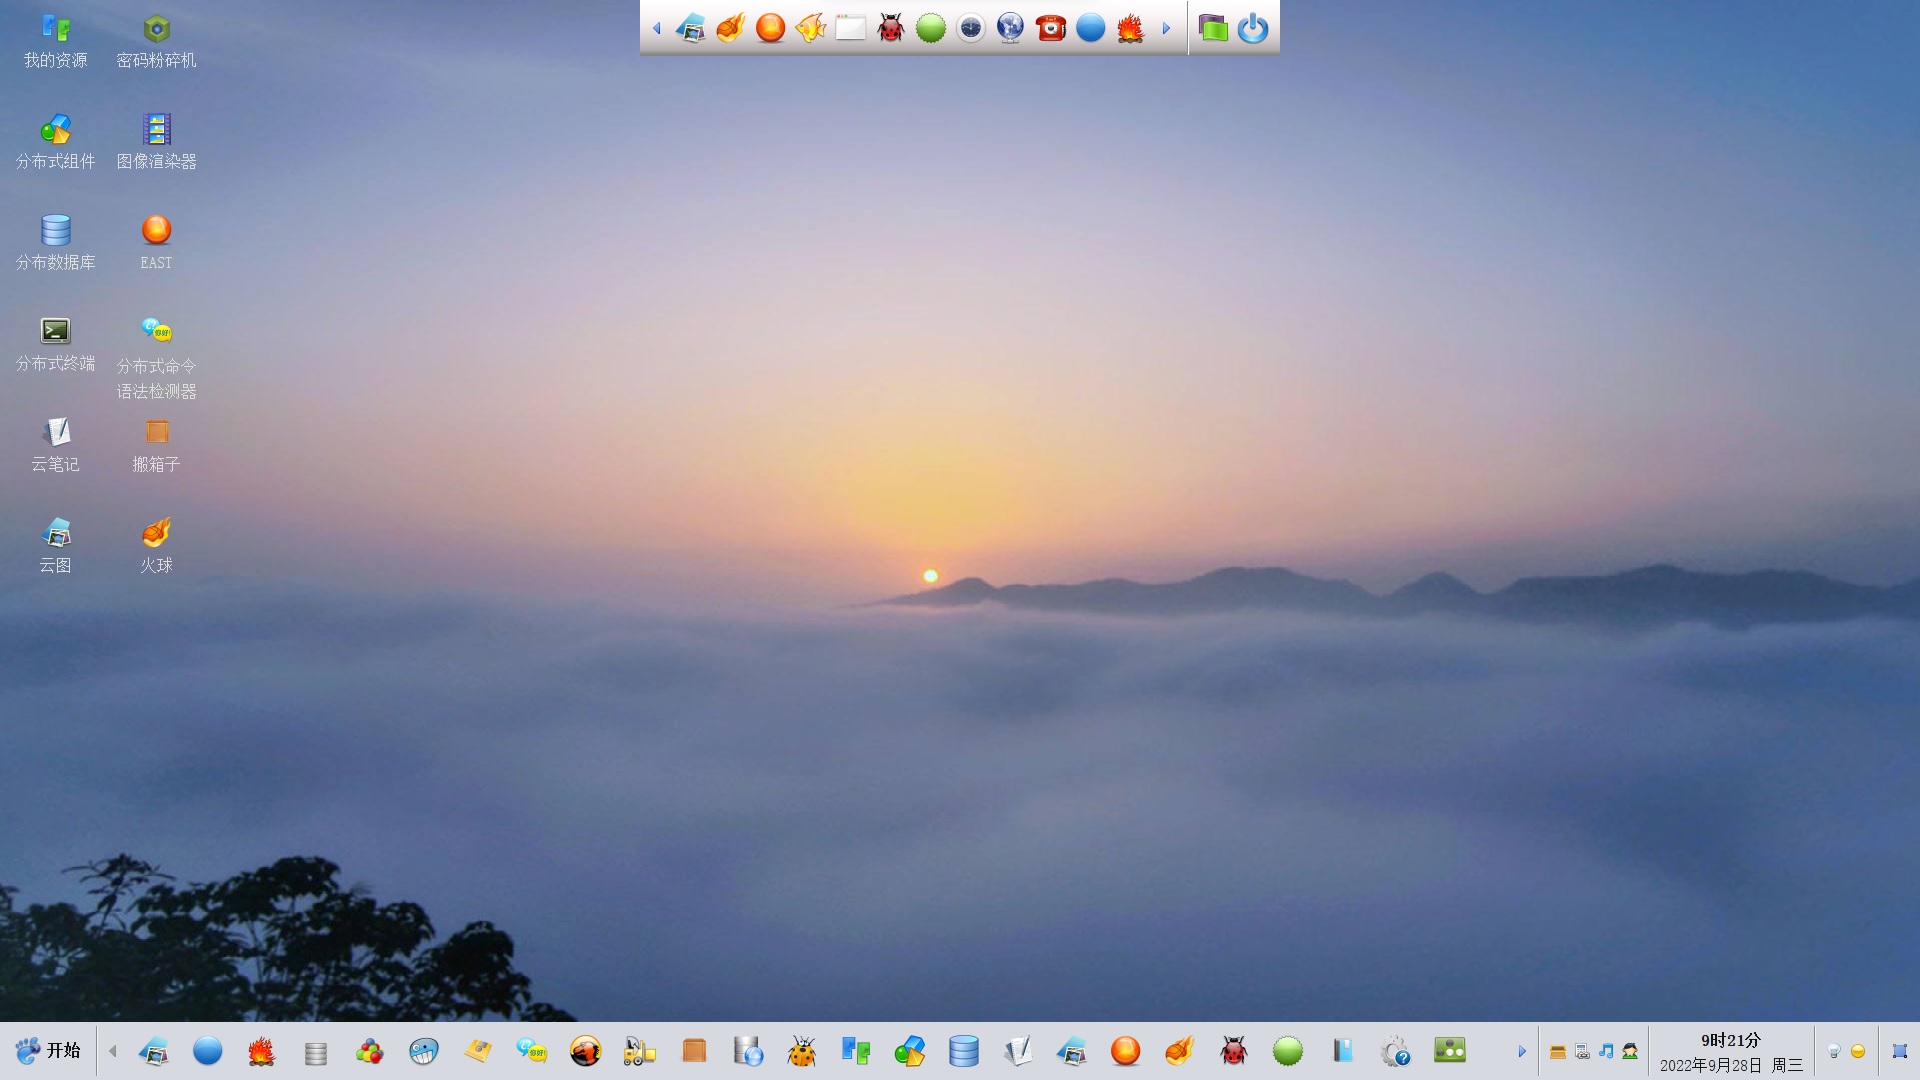
Task: Click the music note tray icon
Action: tap(1606, 1051)
